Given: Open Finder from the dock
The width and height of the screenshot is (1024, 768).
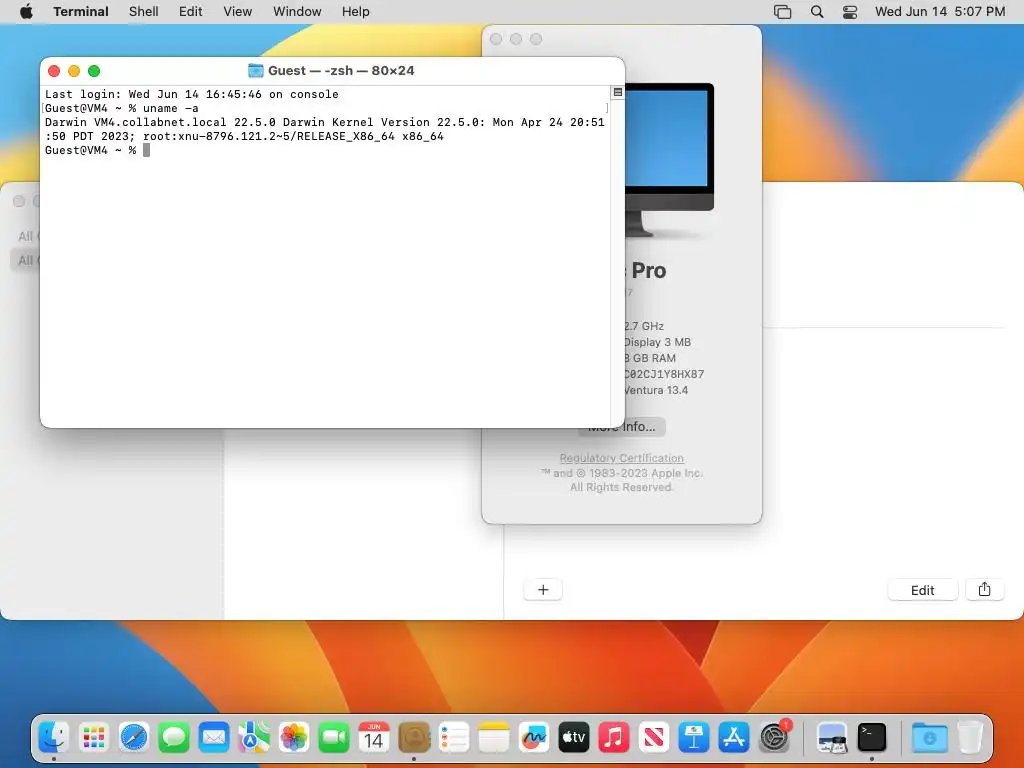Looking at the screenshot, I should [x=54, y=737].
